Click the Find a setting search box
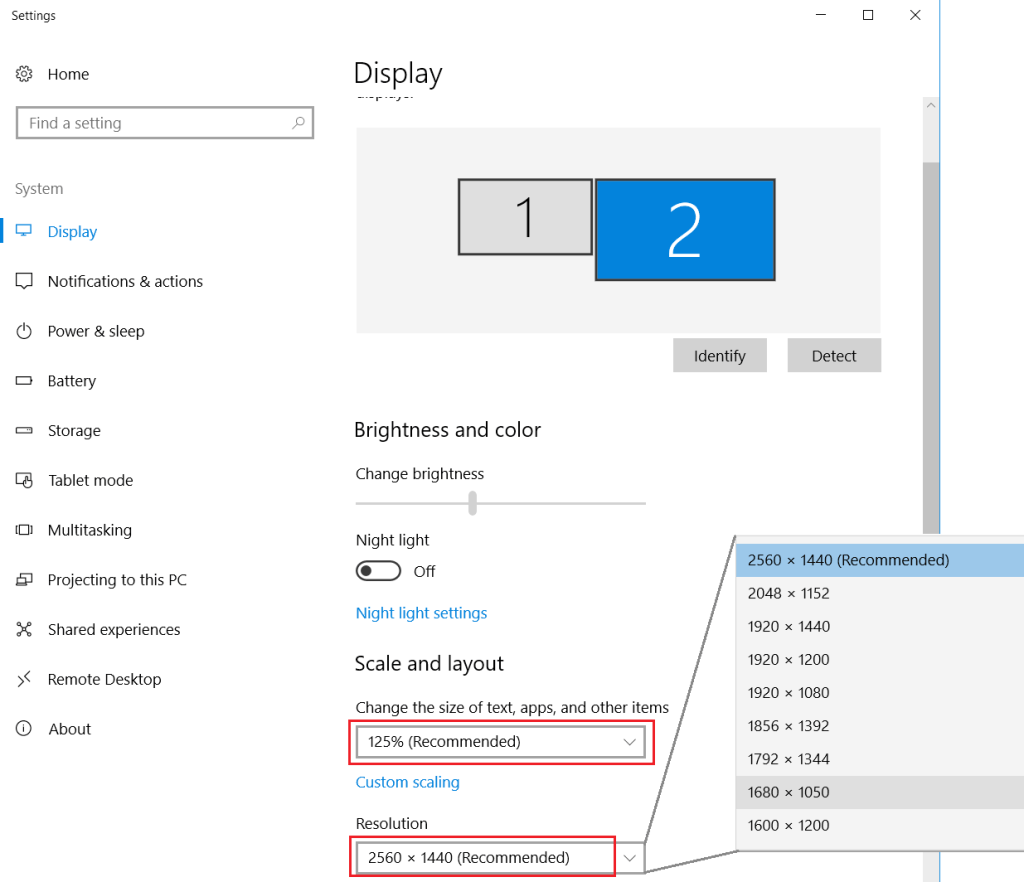1024x882 pixels. tap(165, 123)
